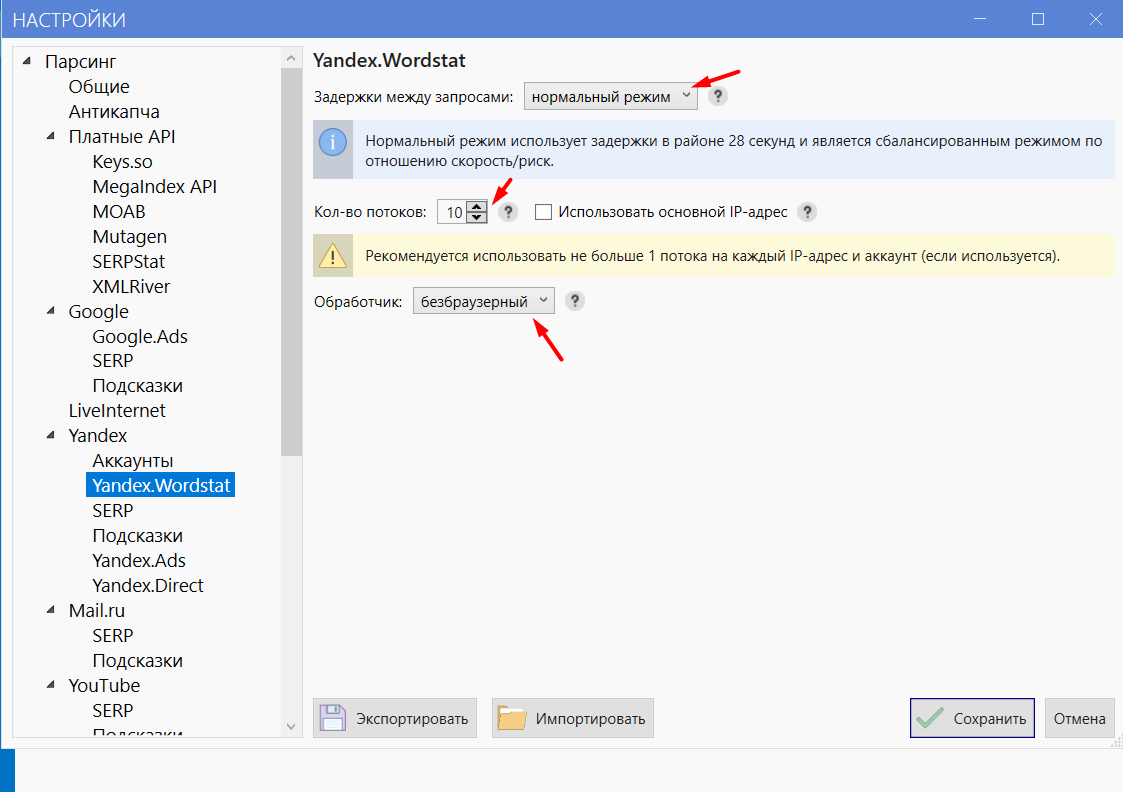Click help icon beside thread count stepper
1123x792 pixels.
(x=508, y=212)
